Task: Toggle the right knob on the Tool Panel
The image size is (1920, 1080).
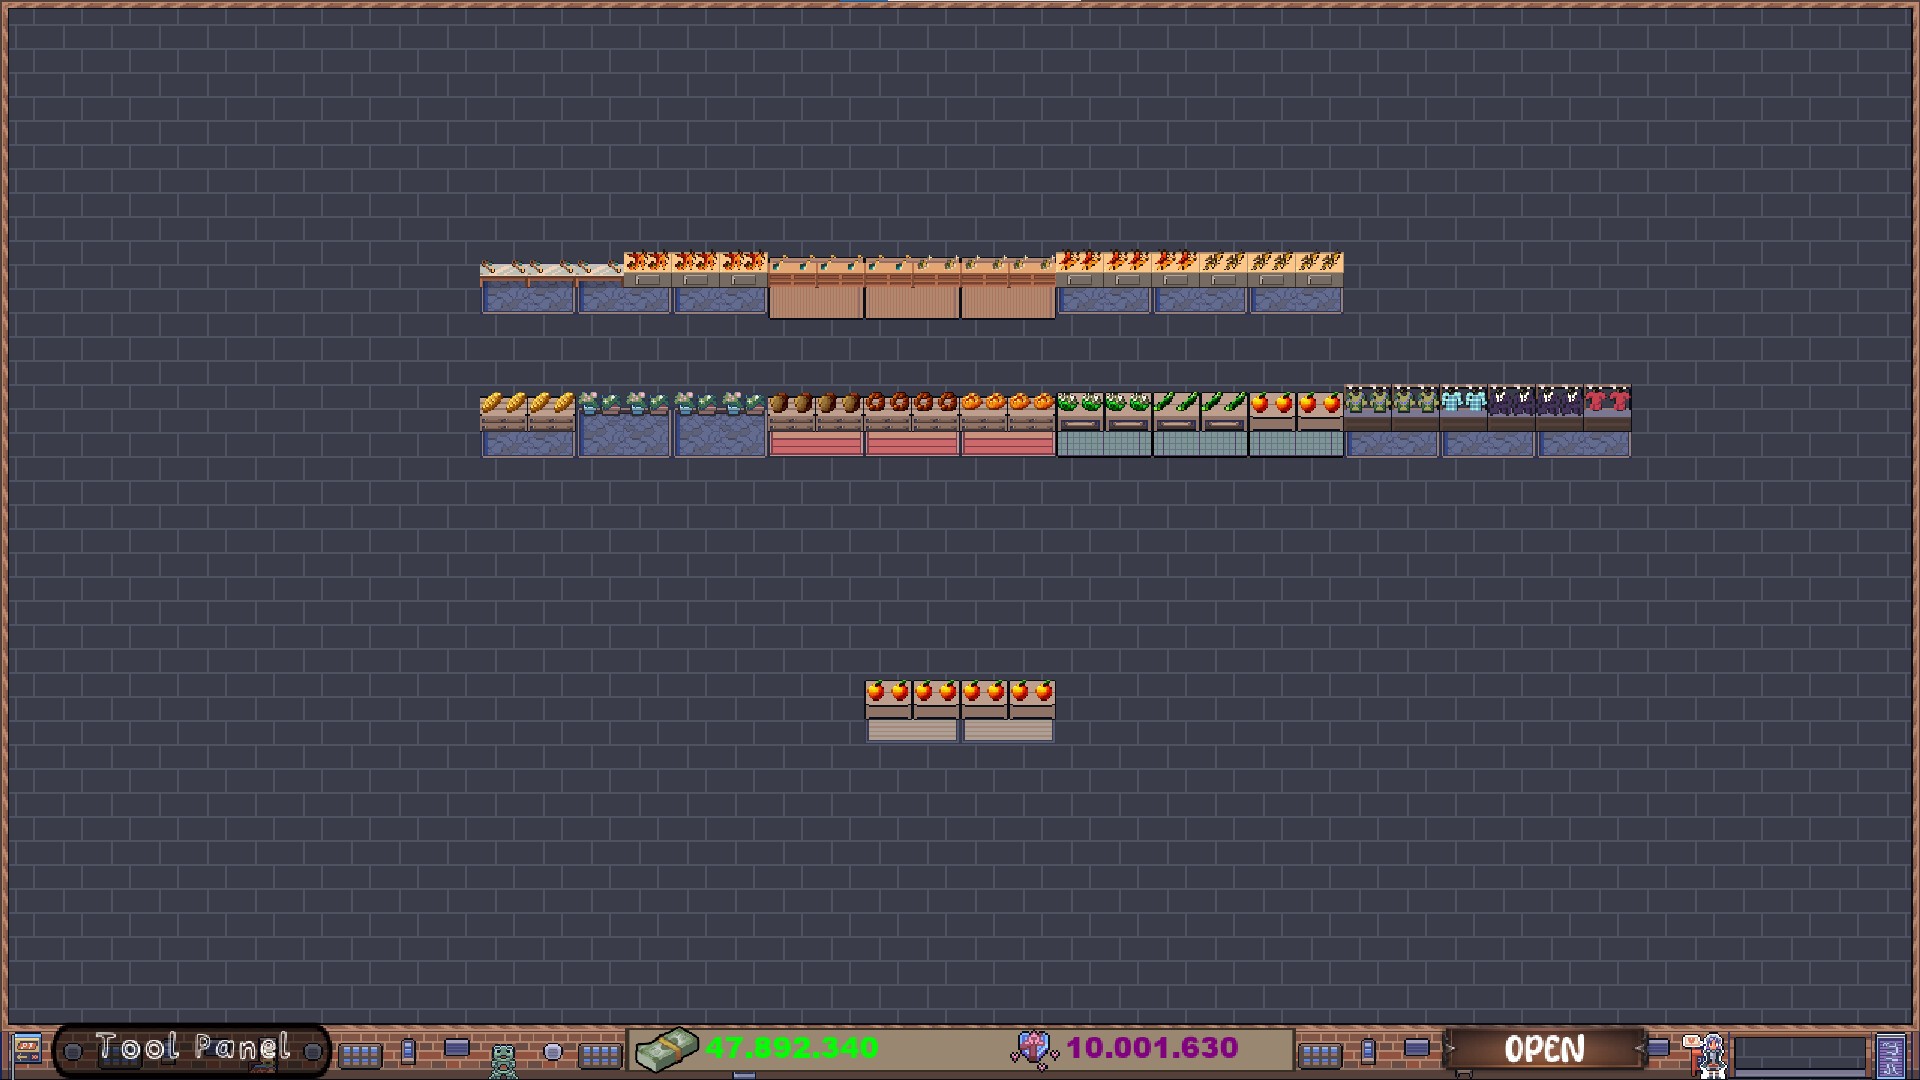Action: tap(312, 1050)
